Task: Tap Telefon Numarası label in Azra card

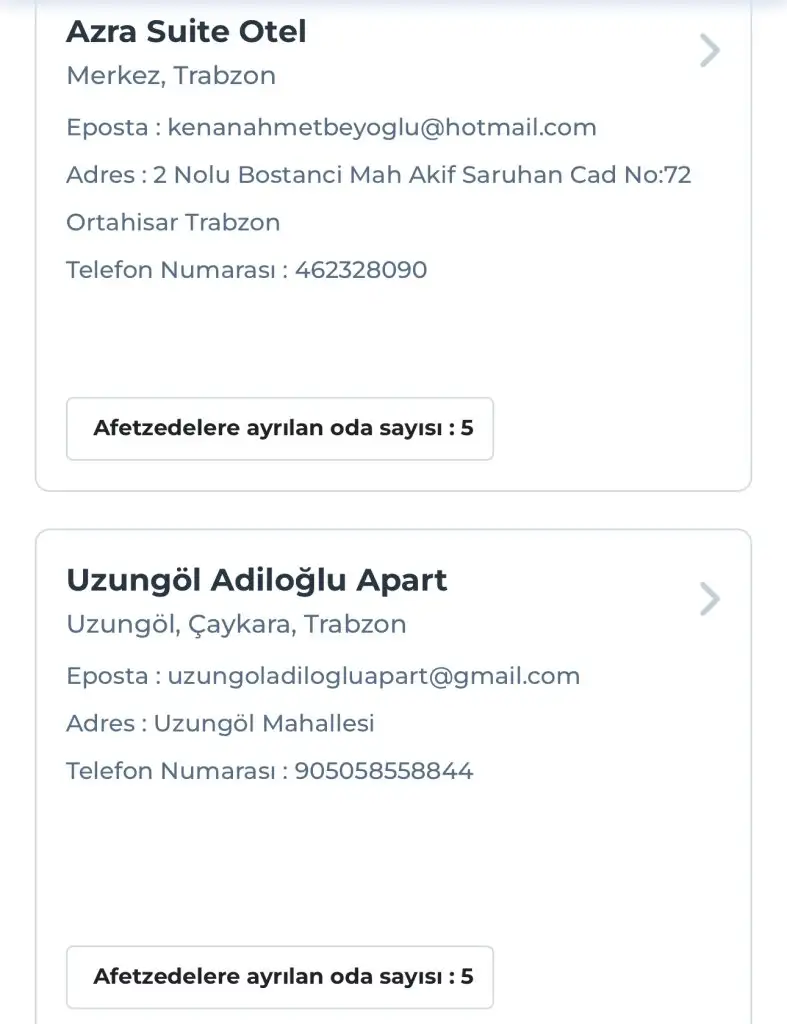Action: [x=170, y=270]
